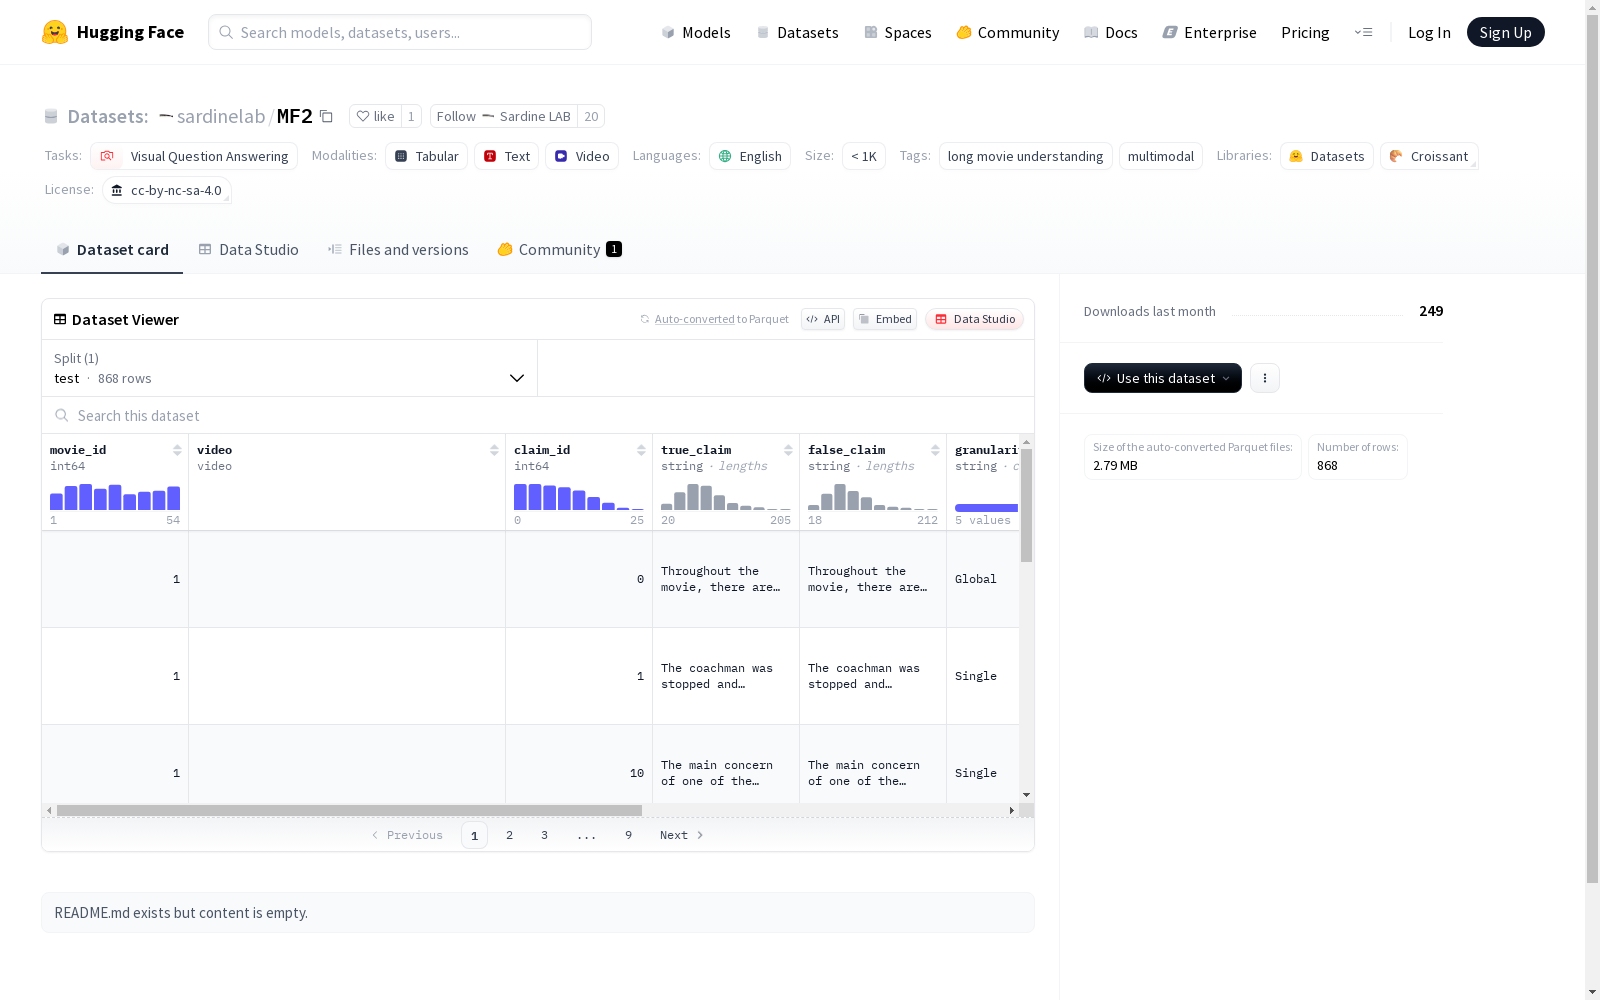Image resolution: width=1600 pixels, height=1000 pixels.
Task: Click the Sardine LAB organization avatar
Action: point(488,116)
